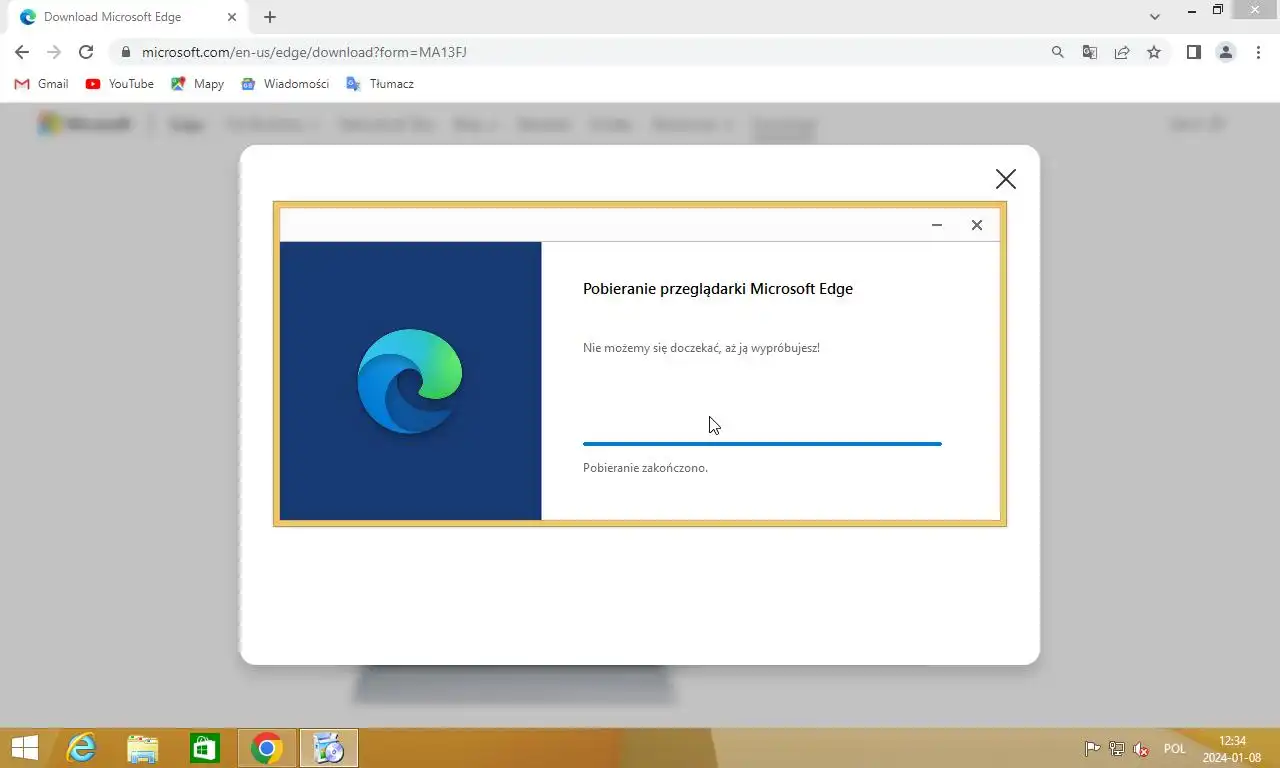The width and height of the screenshot is (1280, 768).
Task: Open File Explorer from the taskbar
Action: tap(143, 748)
